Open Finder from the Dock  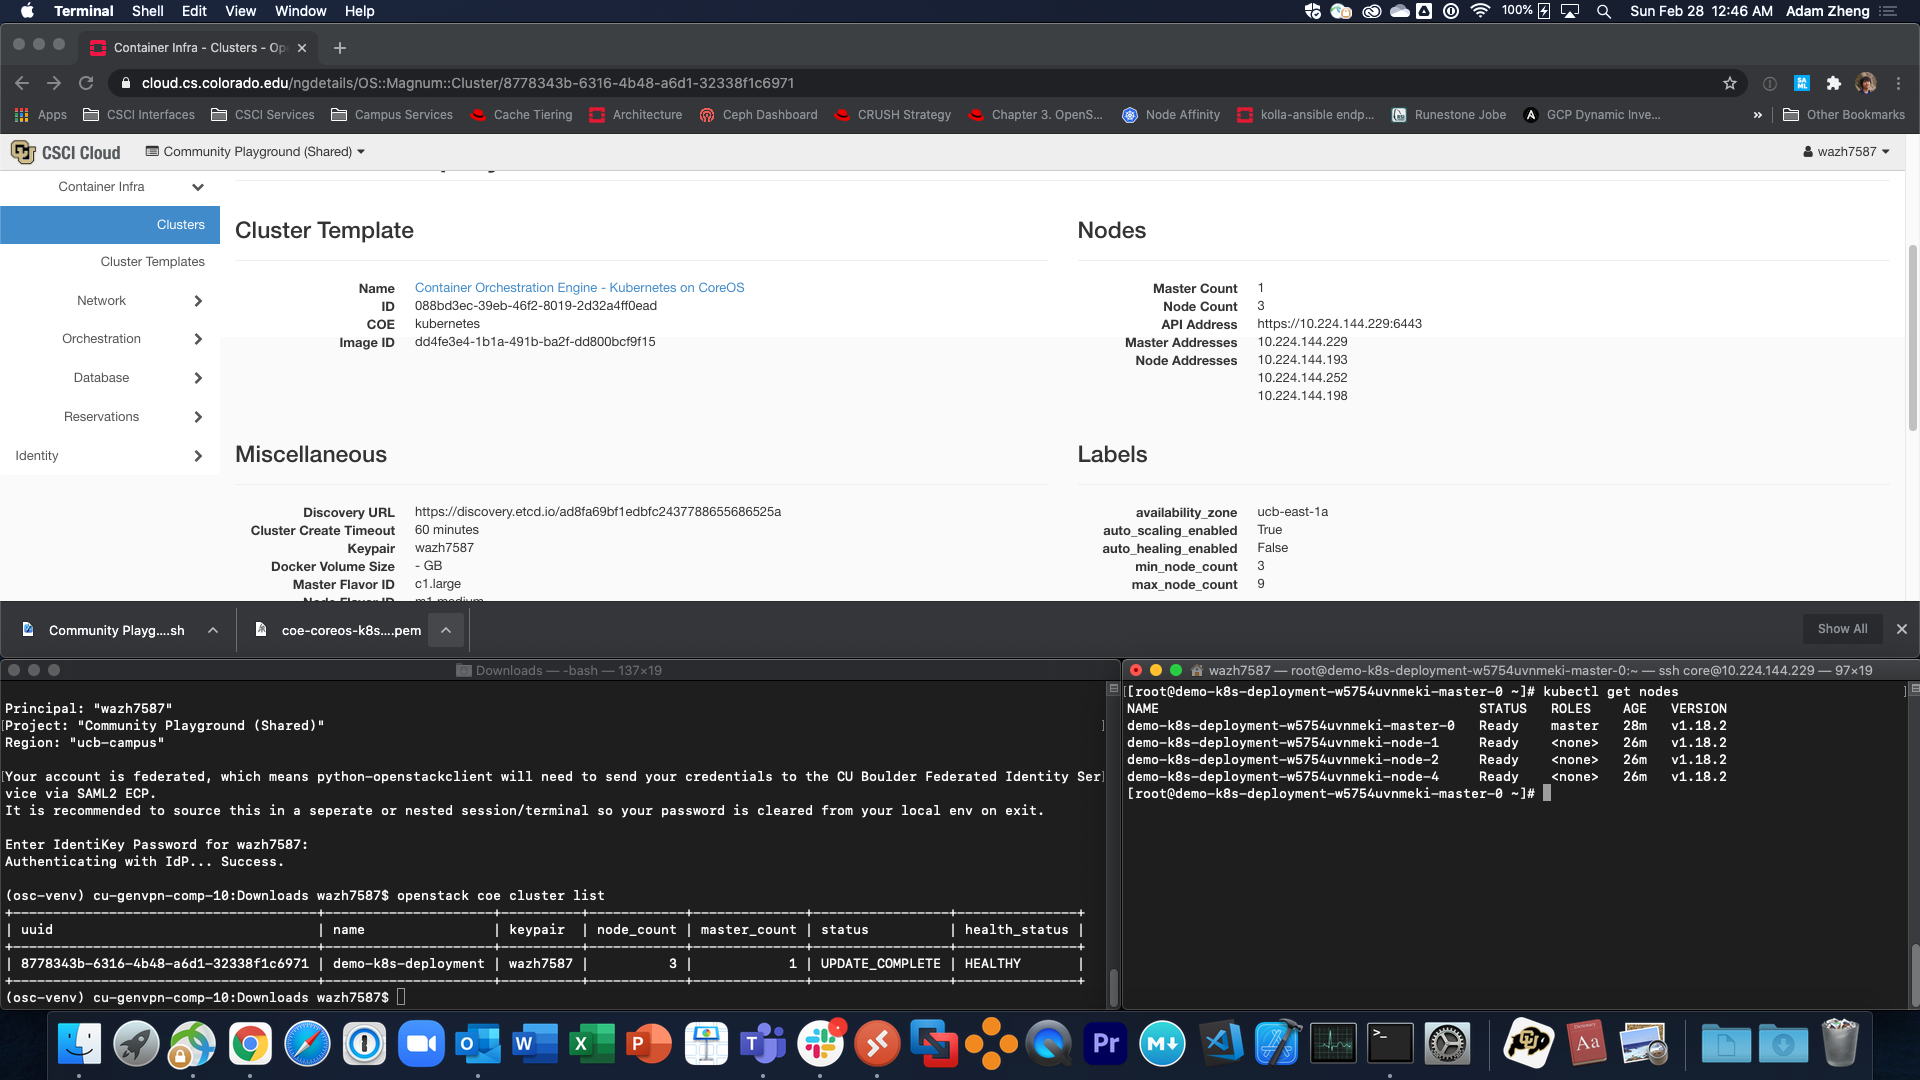pos(79,1044)
